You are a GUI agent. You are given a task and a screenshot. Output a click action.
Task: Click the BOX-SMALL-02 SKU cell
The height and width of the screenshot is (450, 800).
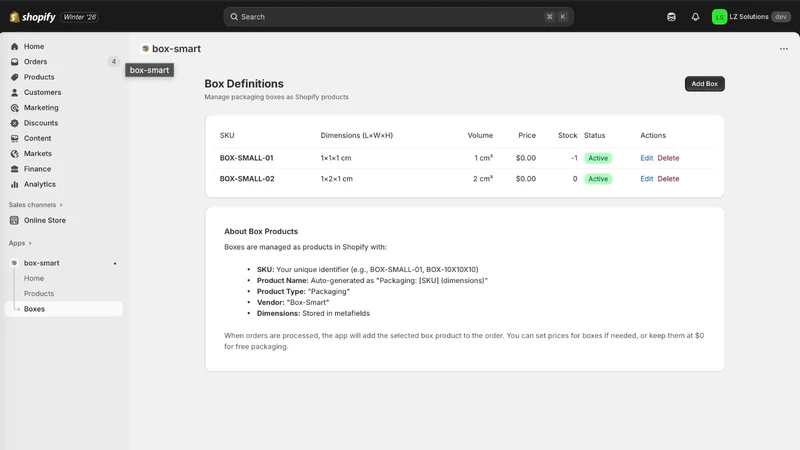coord(247,179)
